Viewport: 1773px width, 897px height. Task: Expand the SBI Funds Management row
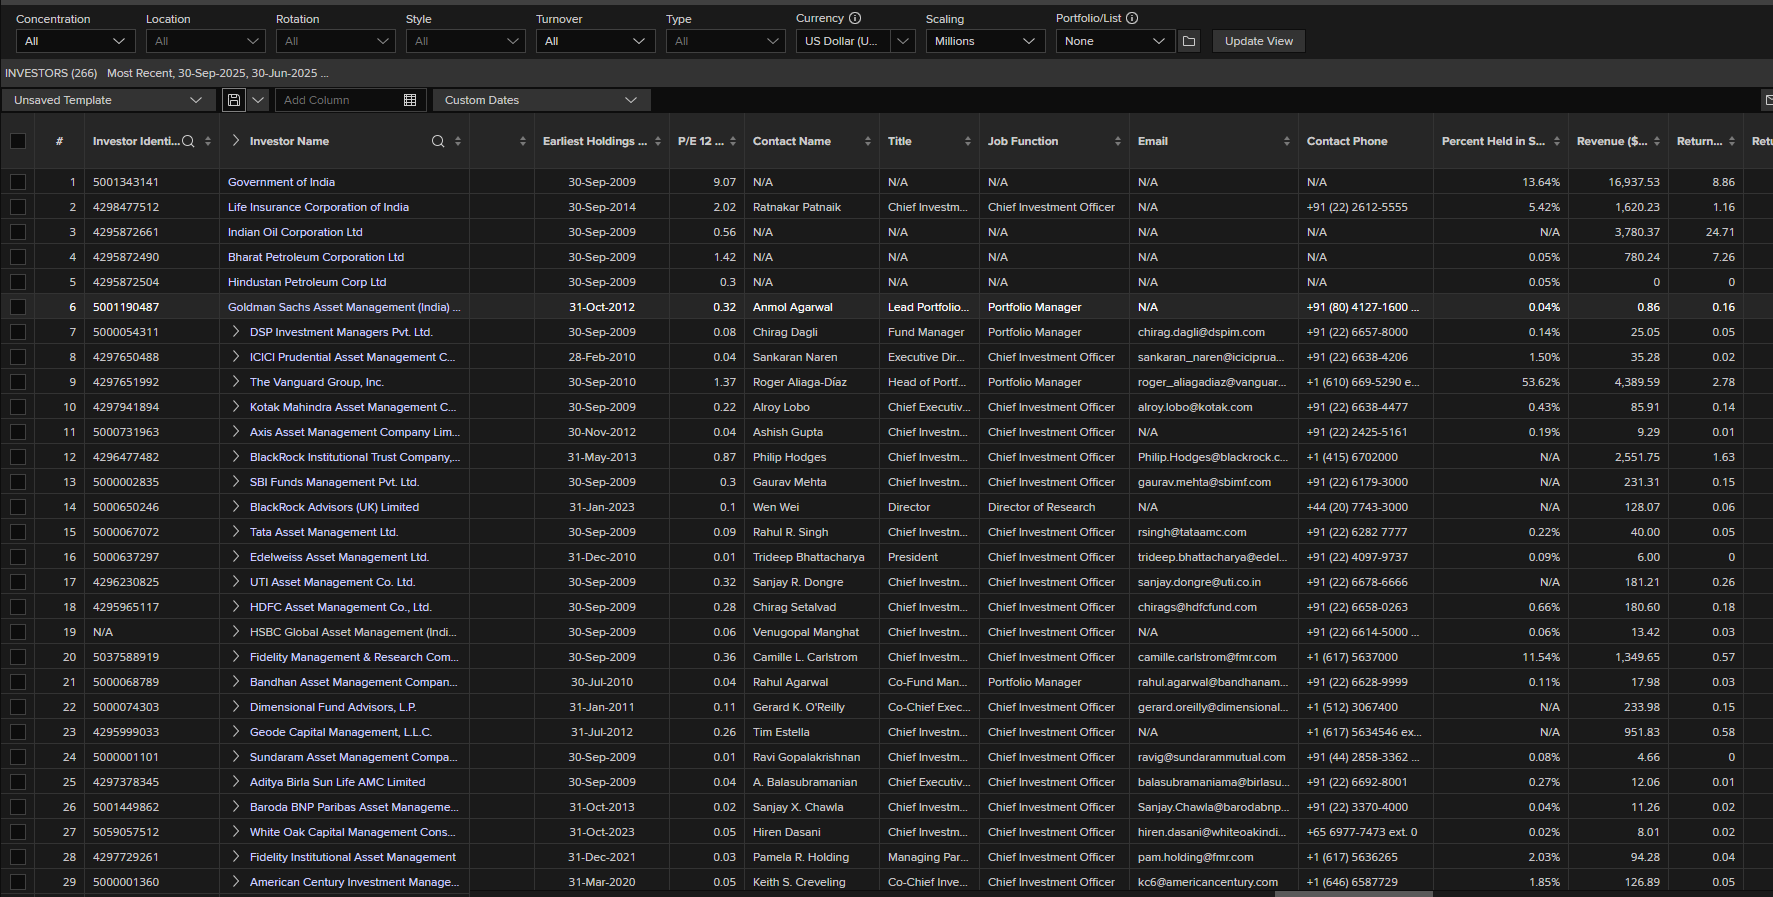click(235, 482)
